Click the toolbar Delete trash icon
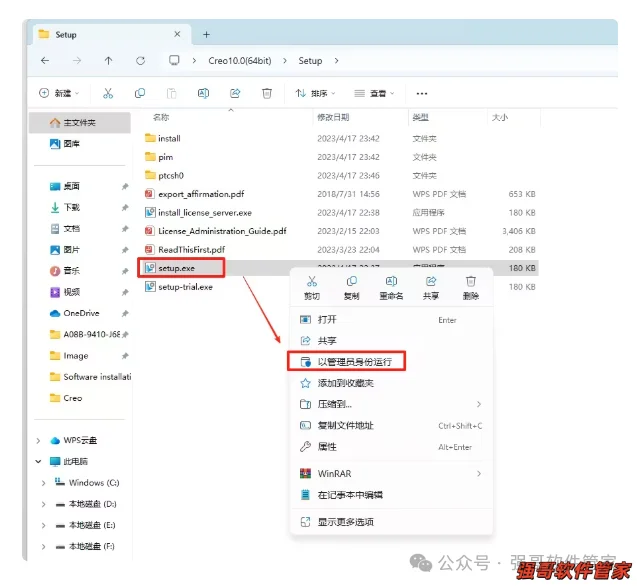The width and height of the screenshot is (637, 588). click(x=267, y=93)
